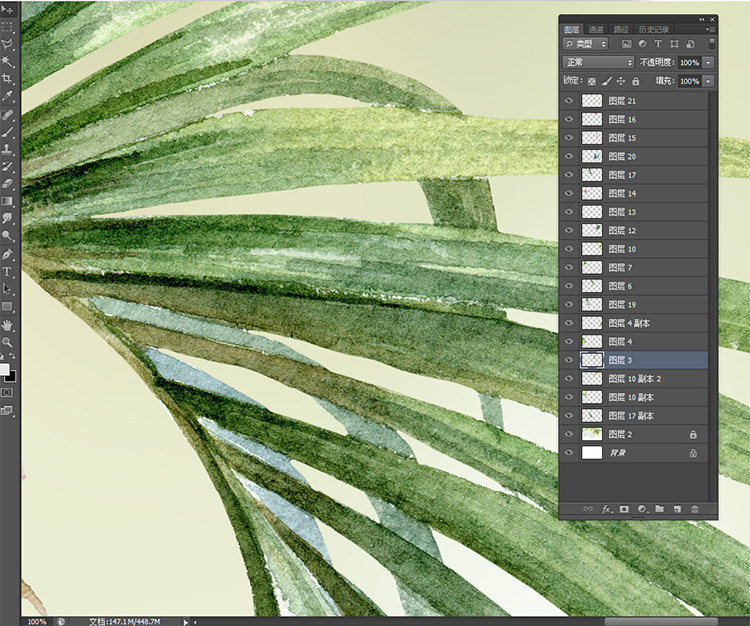Hide the 背景 layer
The image size is (750, 626).
(569, 452)
